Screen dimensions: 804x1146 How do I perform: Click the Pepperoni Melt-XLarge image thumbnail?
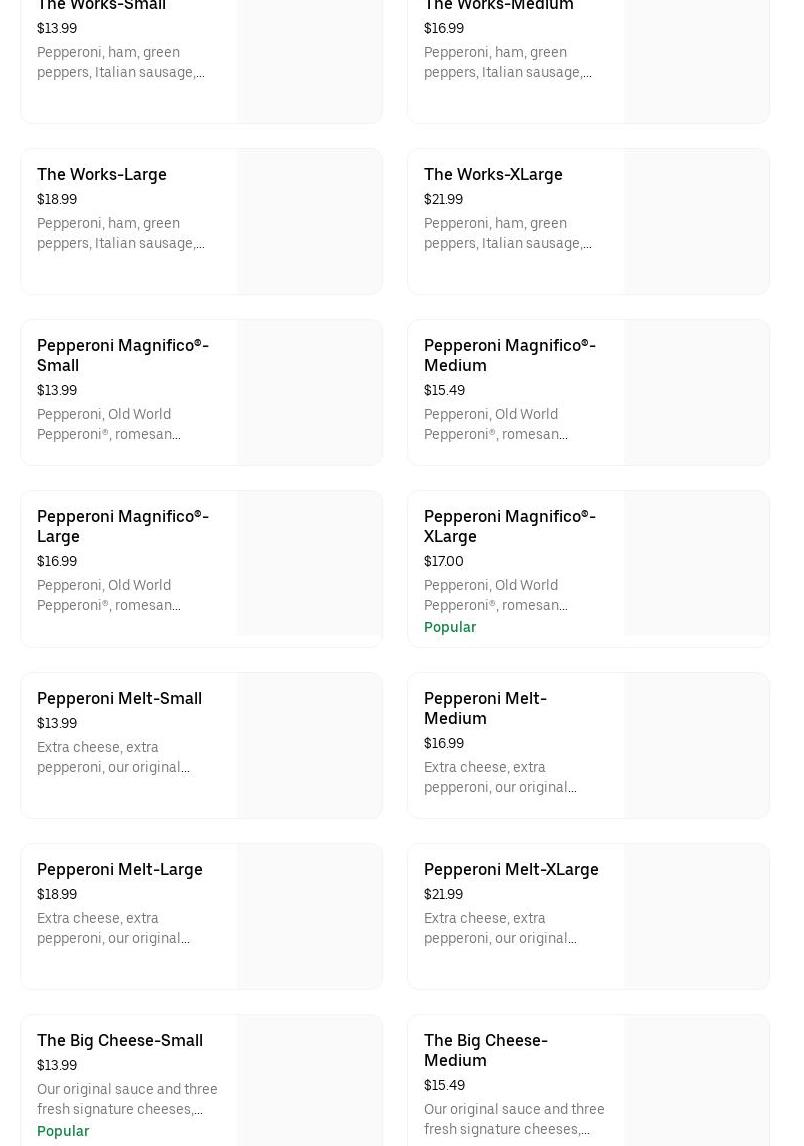coord(696,916)
